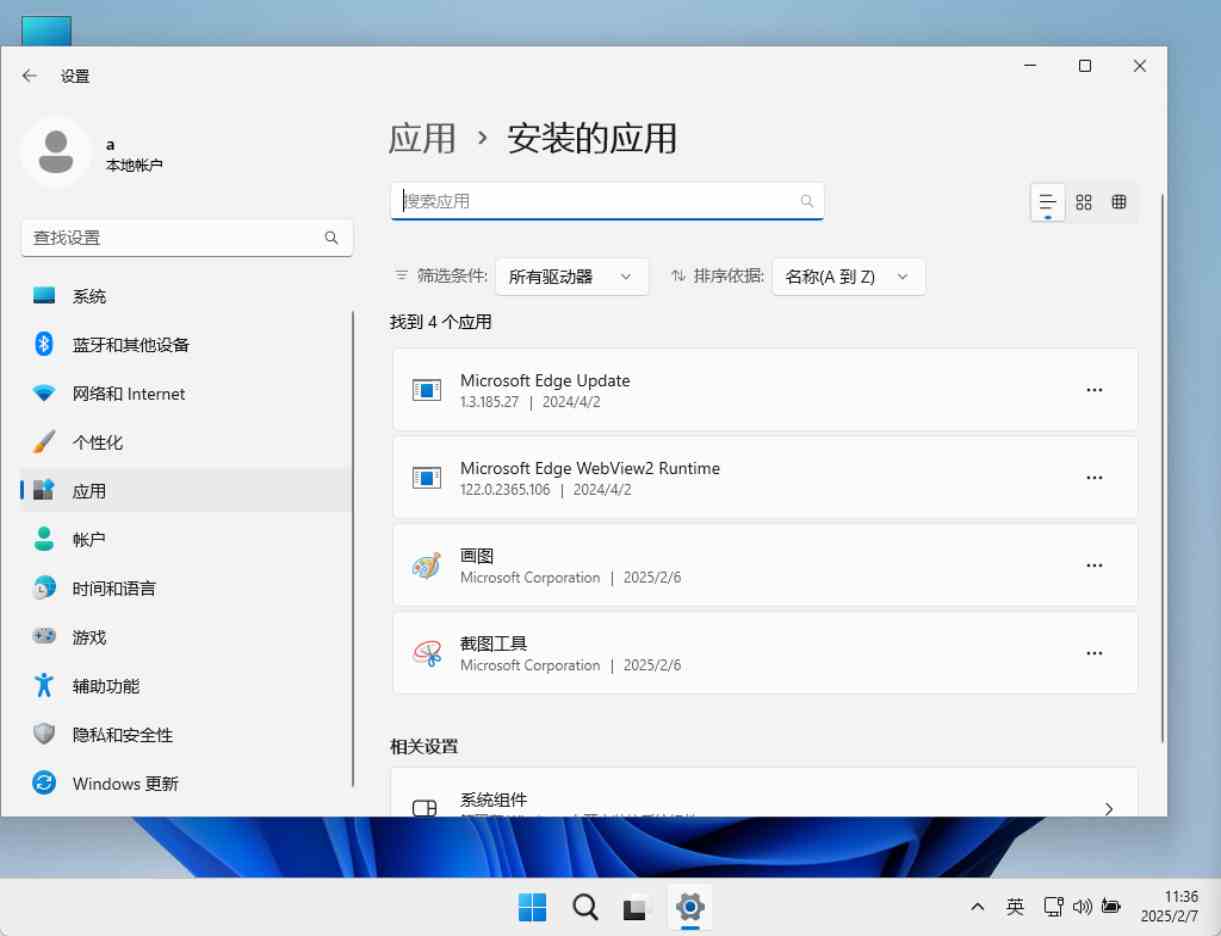Select Windows 更新 in the sidebar
This screenshot has height=936, width=1221.
pos(186,783)
